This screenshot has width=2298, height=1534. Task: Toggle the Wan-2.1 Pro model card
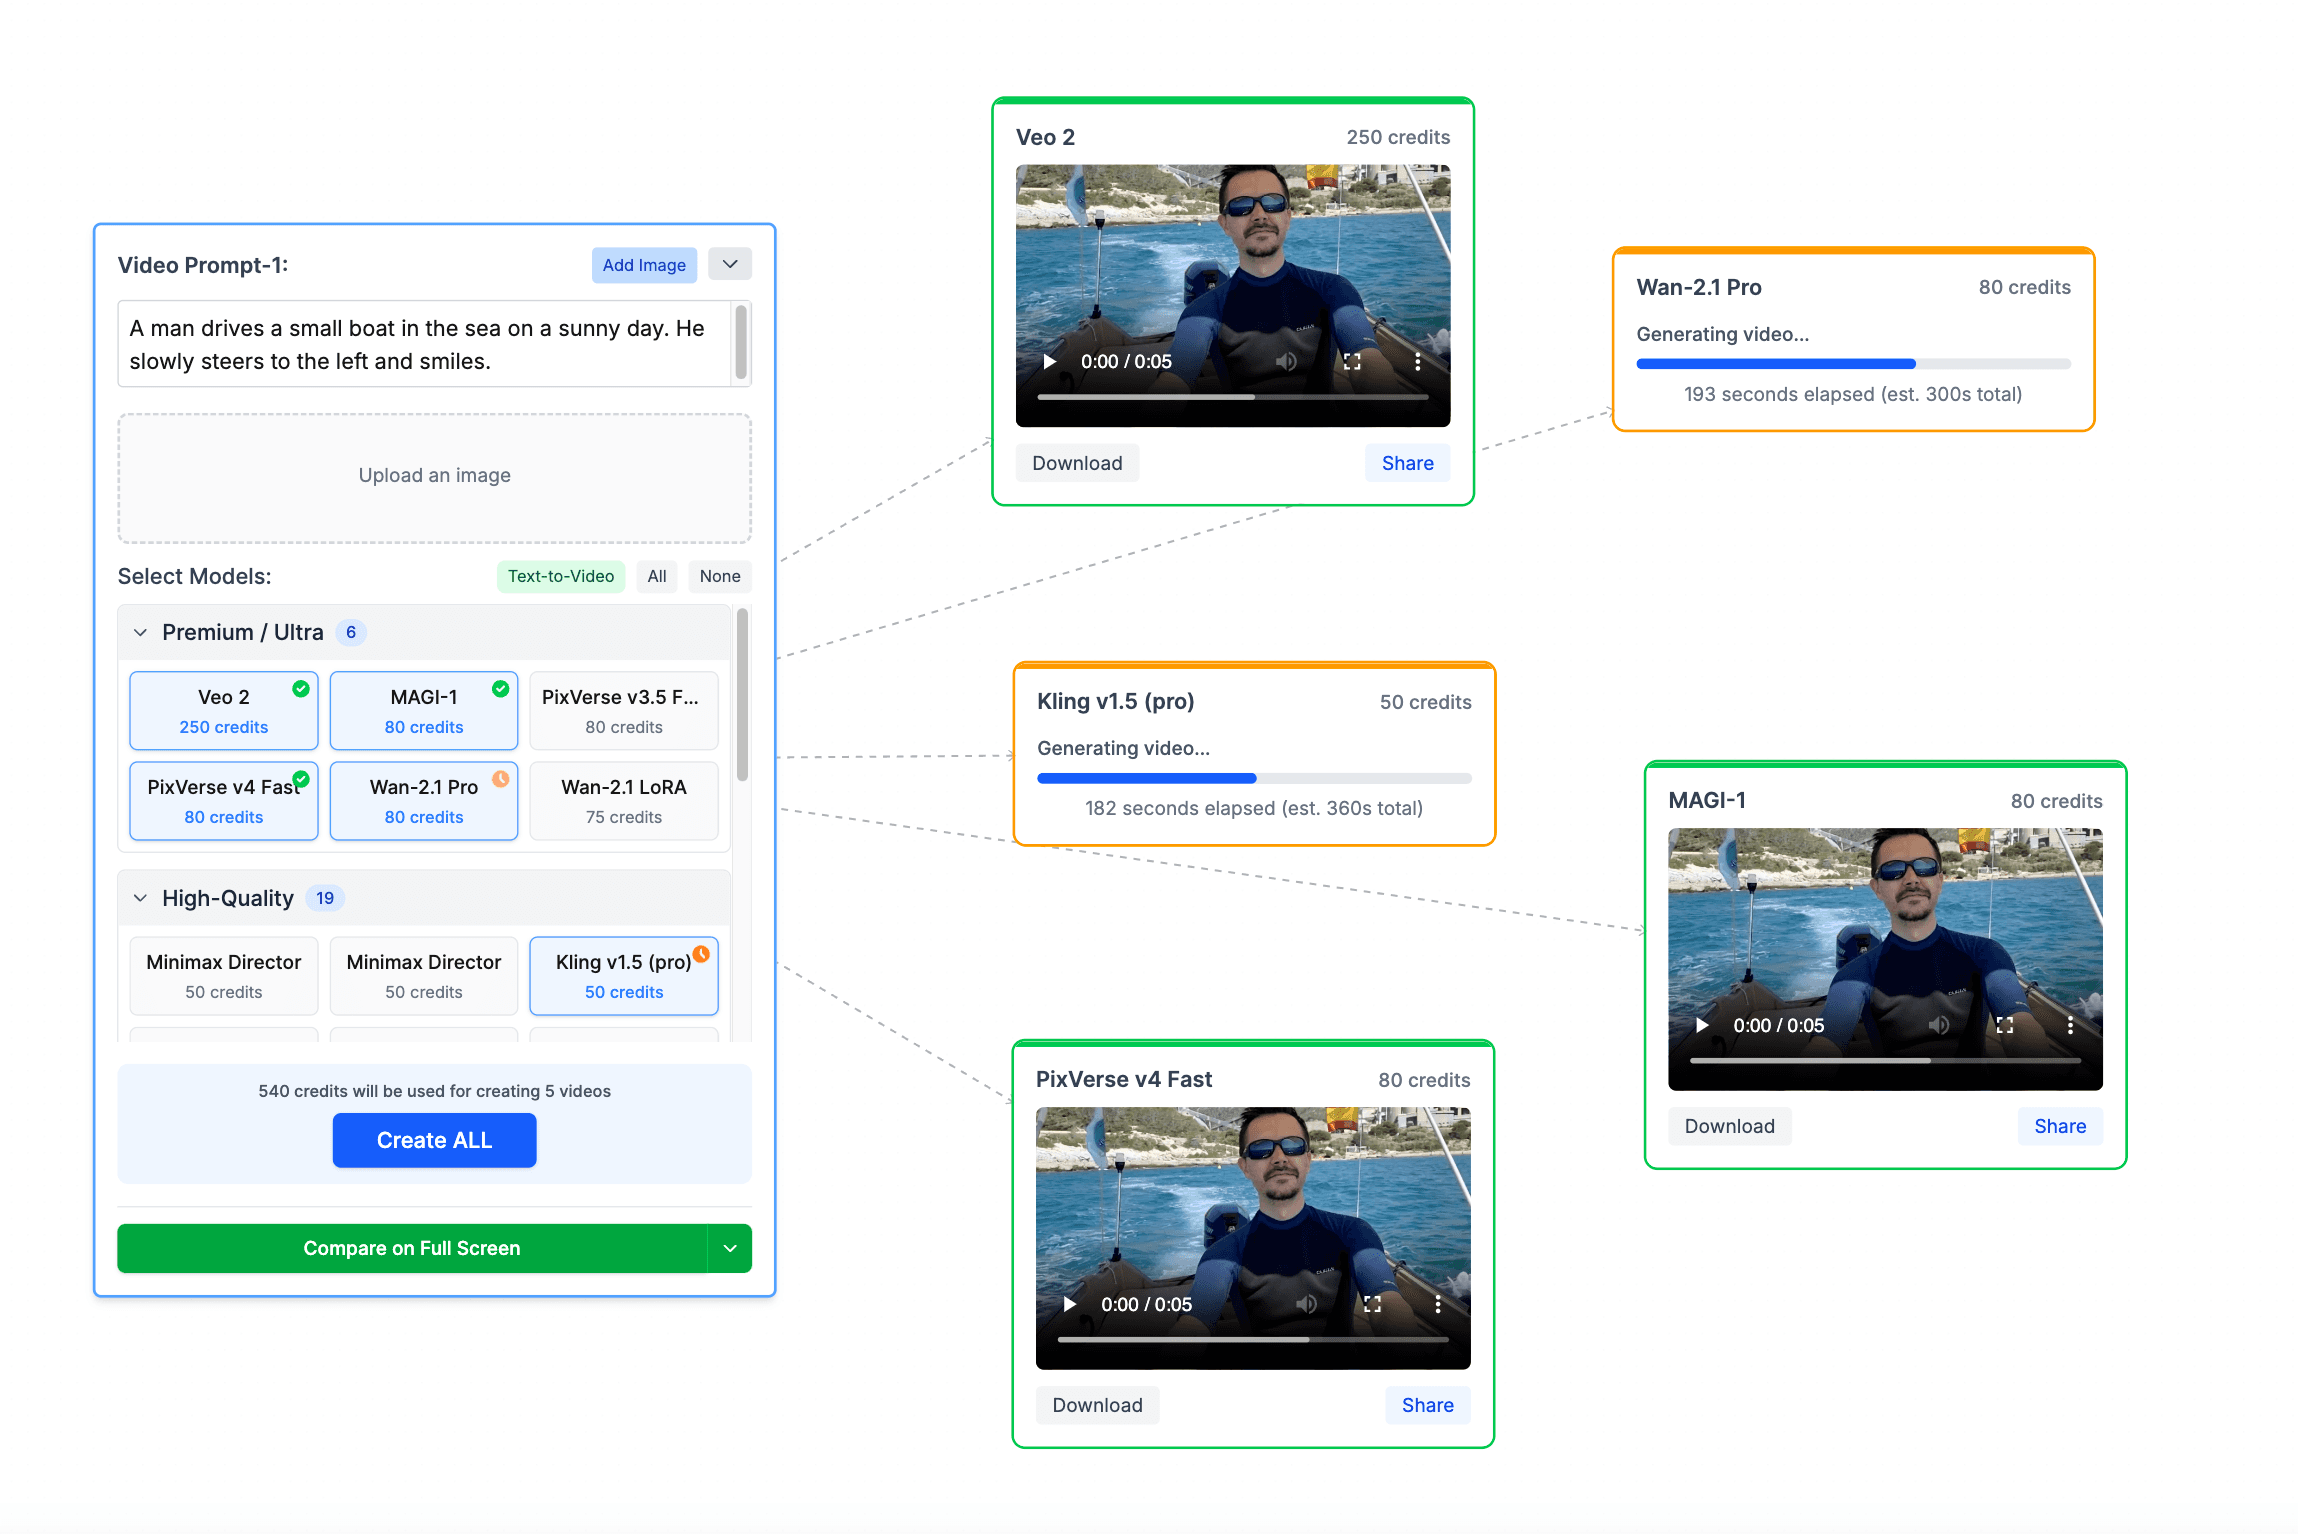[x=424, y=801]
